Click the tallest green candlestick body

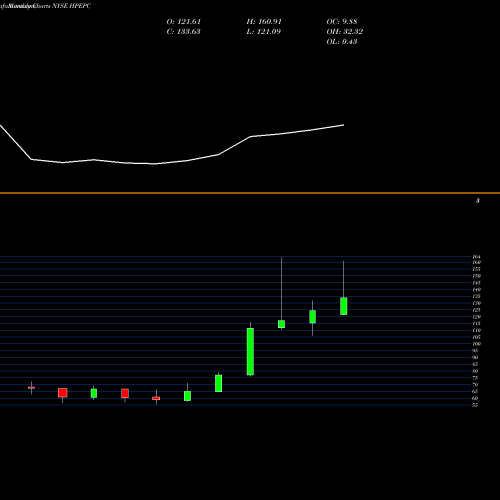250,352
